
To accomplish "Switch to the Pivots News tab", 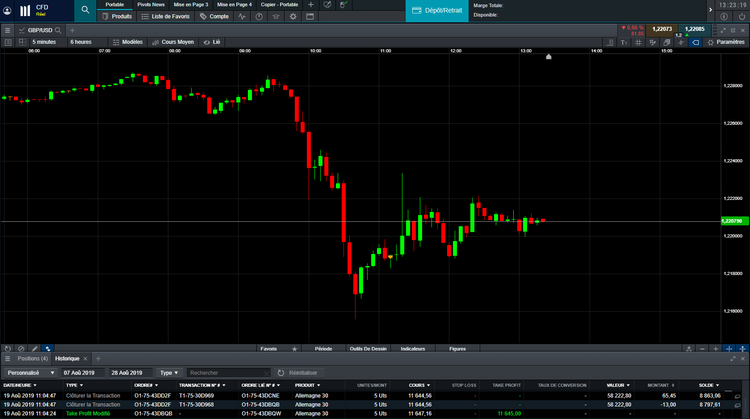I will (x=151, y=5).
